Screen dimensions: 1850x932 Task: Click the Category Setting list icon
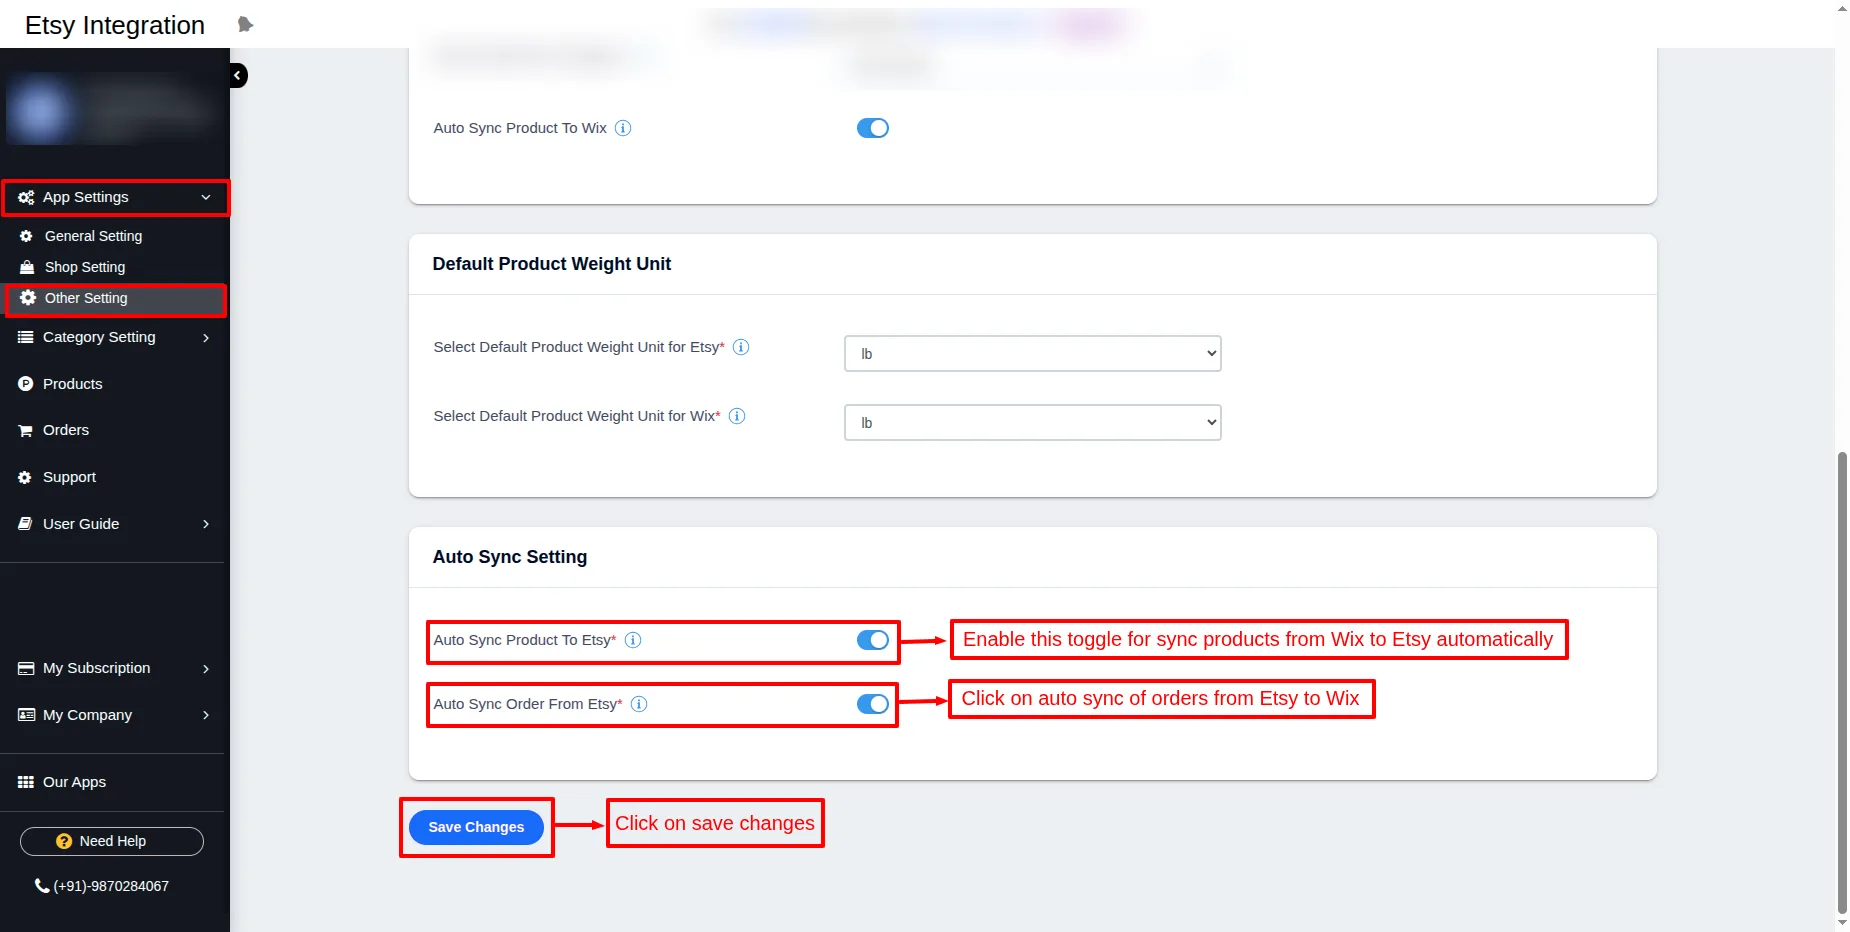[x=26, y=337]
